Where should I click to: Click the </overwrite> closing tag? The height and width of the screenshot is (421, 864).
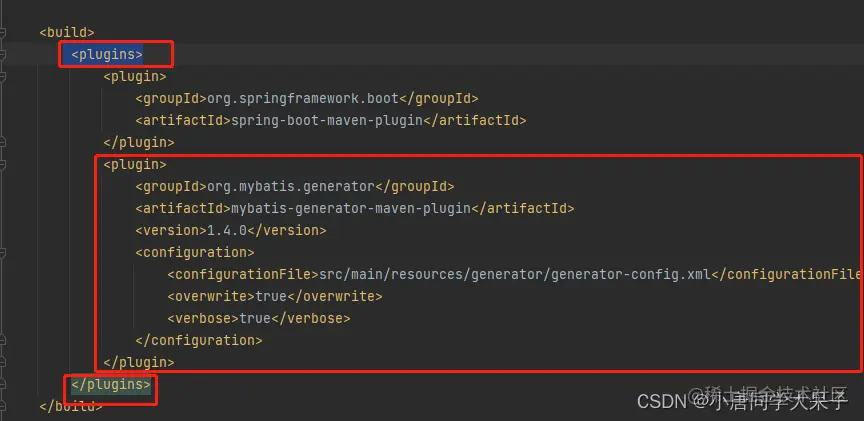coord(335,296)
